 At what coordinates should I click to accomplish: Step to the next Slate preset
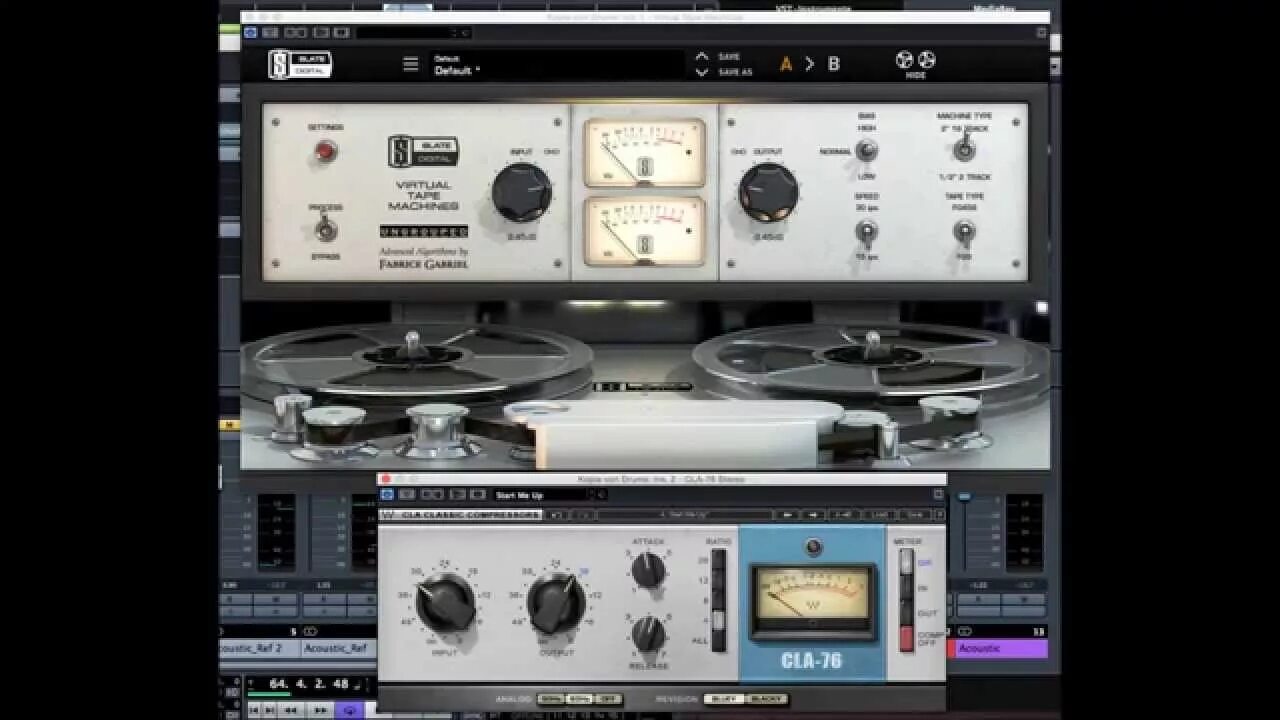pyautogui.click(x=702, y=72)
